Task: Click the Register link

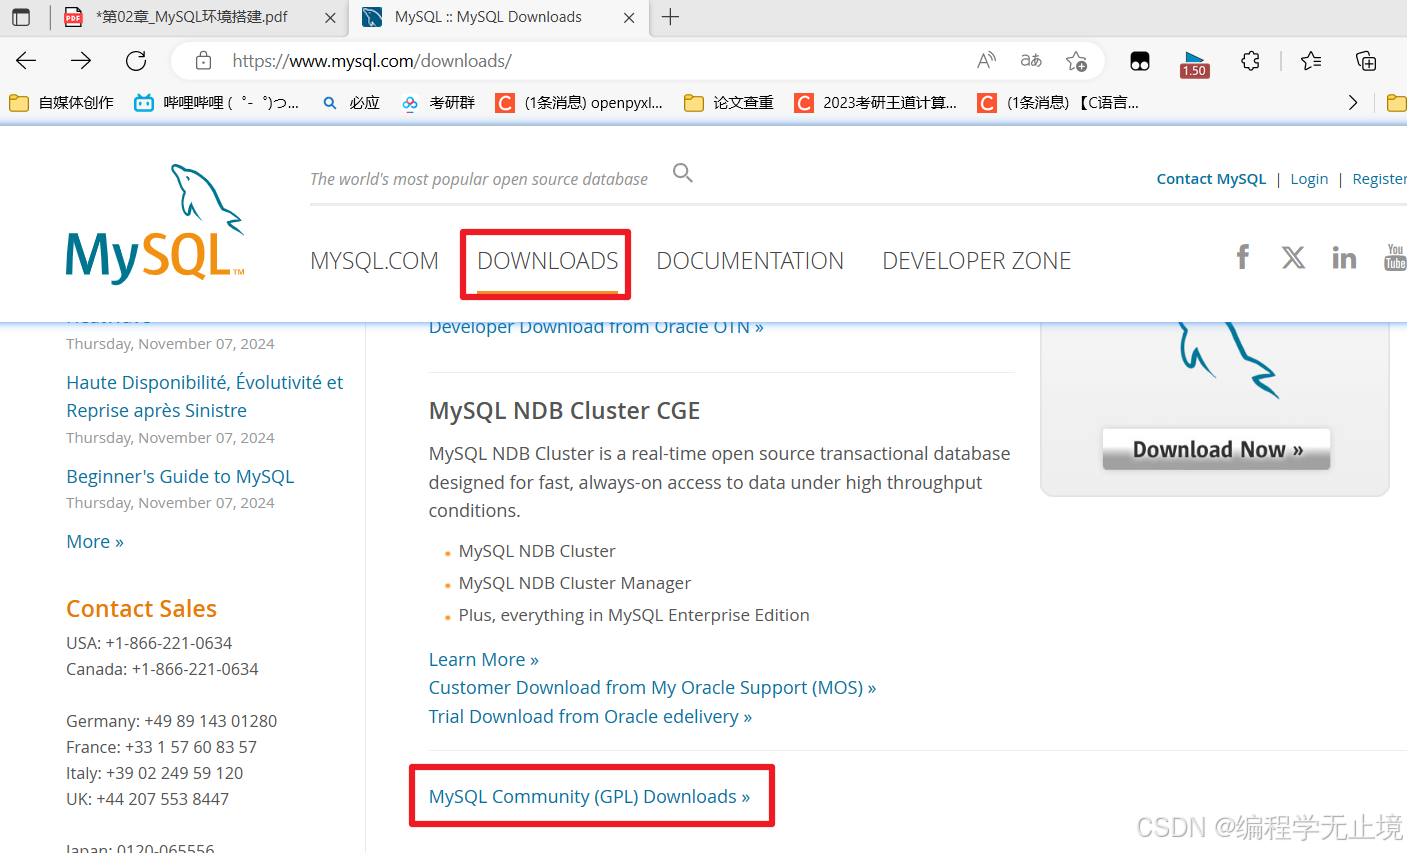Action: [1379, 179]
